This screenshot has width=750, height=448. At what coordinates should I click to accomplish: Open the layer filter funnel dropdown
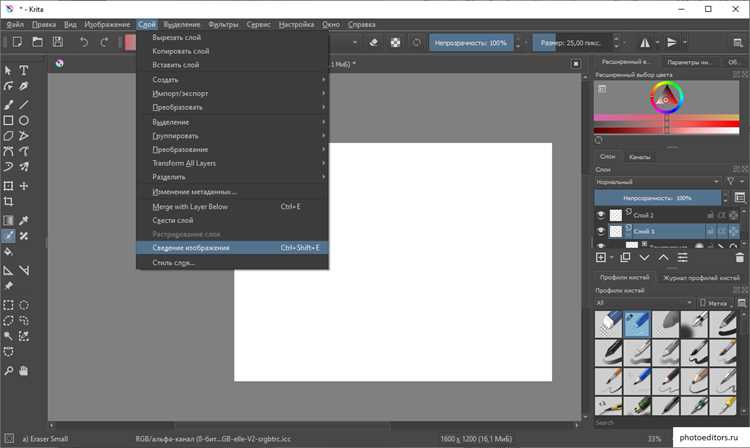click(734, 181)
